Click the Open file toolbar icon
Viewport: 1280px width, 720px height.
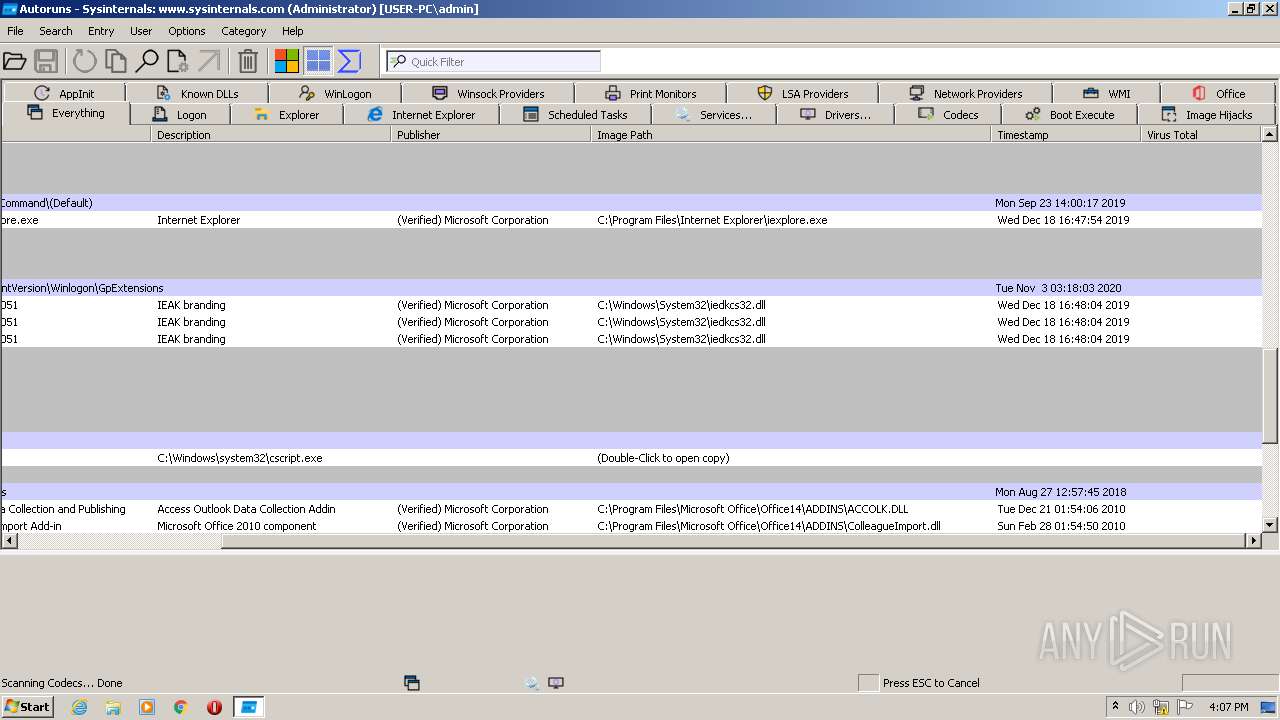click(x=14, y=62)
